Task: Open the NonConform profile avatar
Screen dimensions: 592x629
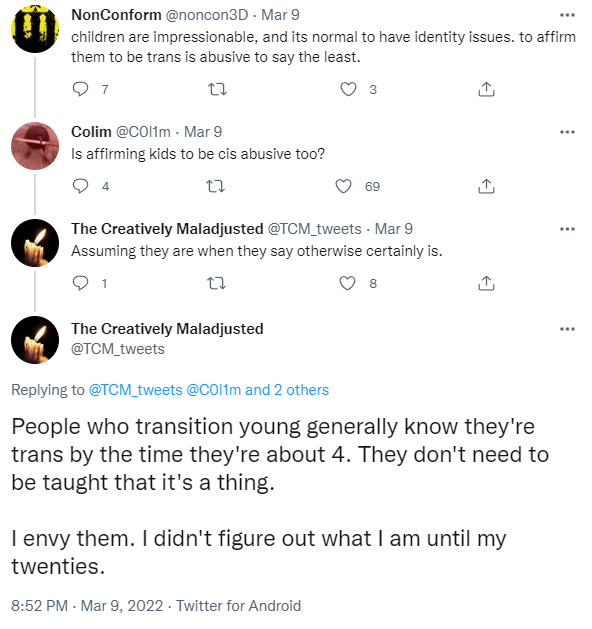Action: (x=35, y=29)
